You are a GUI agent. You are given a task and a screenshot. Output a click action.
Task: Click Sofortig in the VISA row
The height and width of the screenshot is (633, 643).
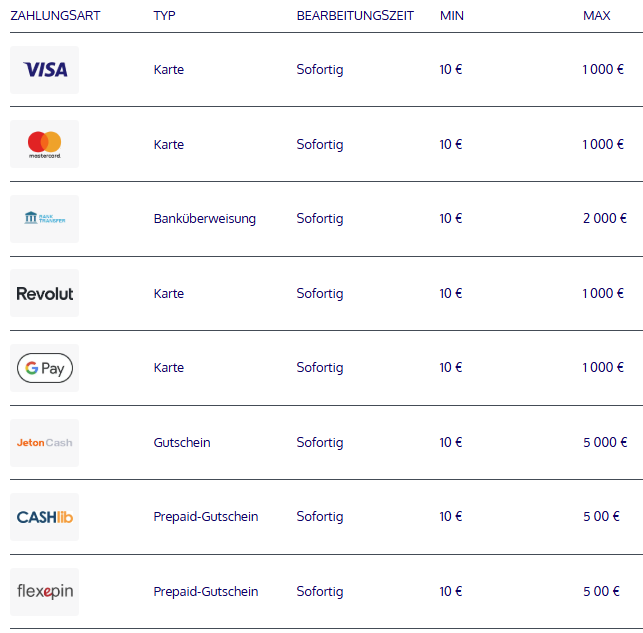click(x=320, y=70)
